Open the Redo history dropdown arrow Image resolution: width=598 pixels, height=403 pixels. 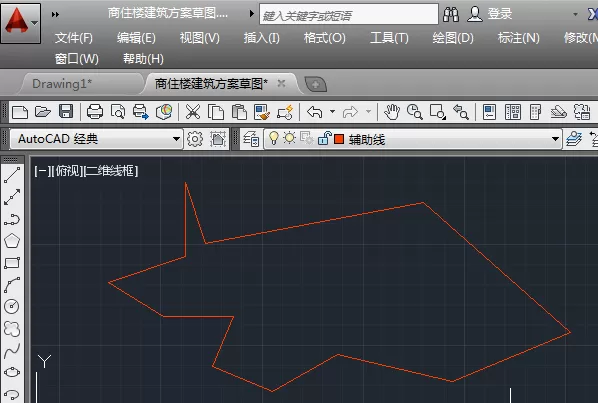pyautogui.click(x=368, y=112)
